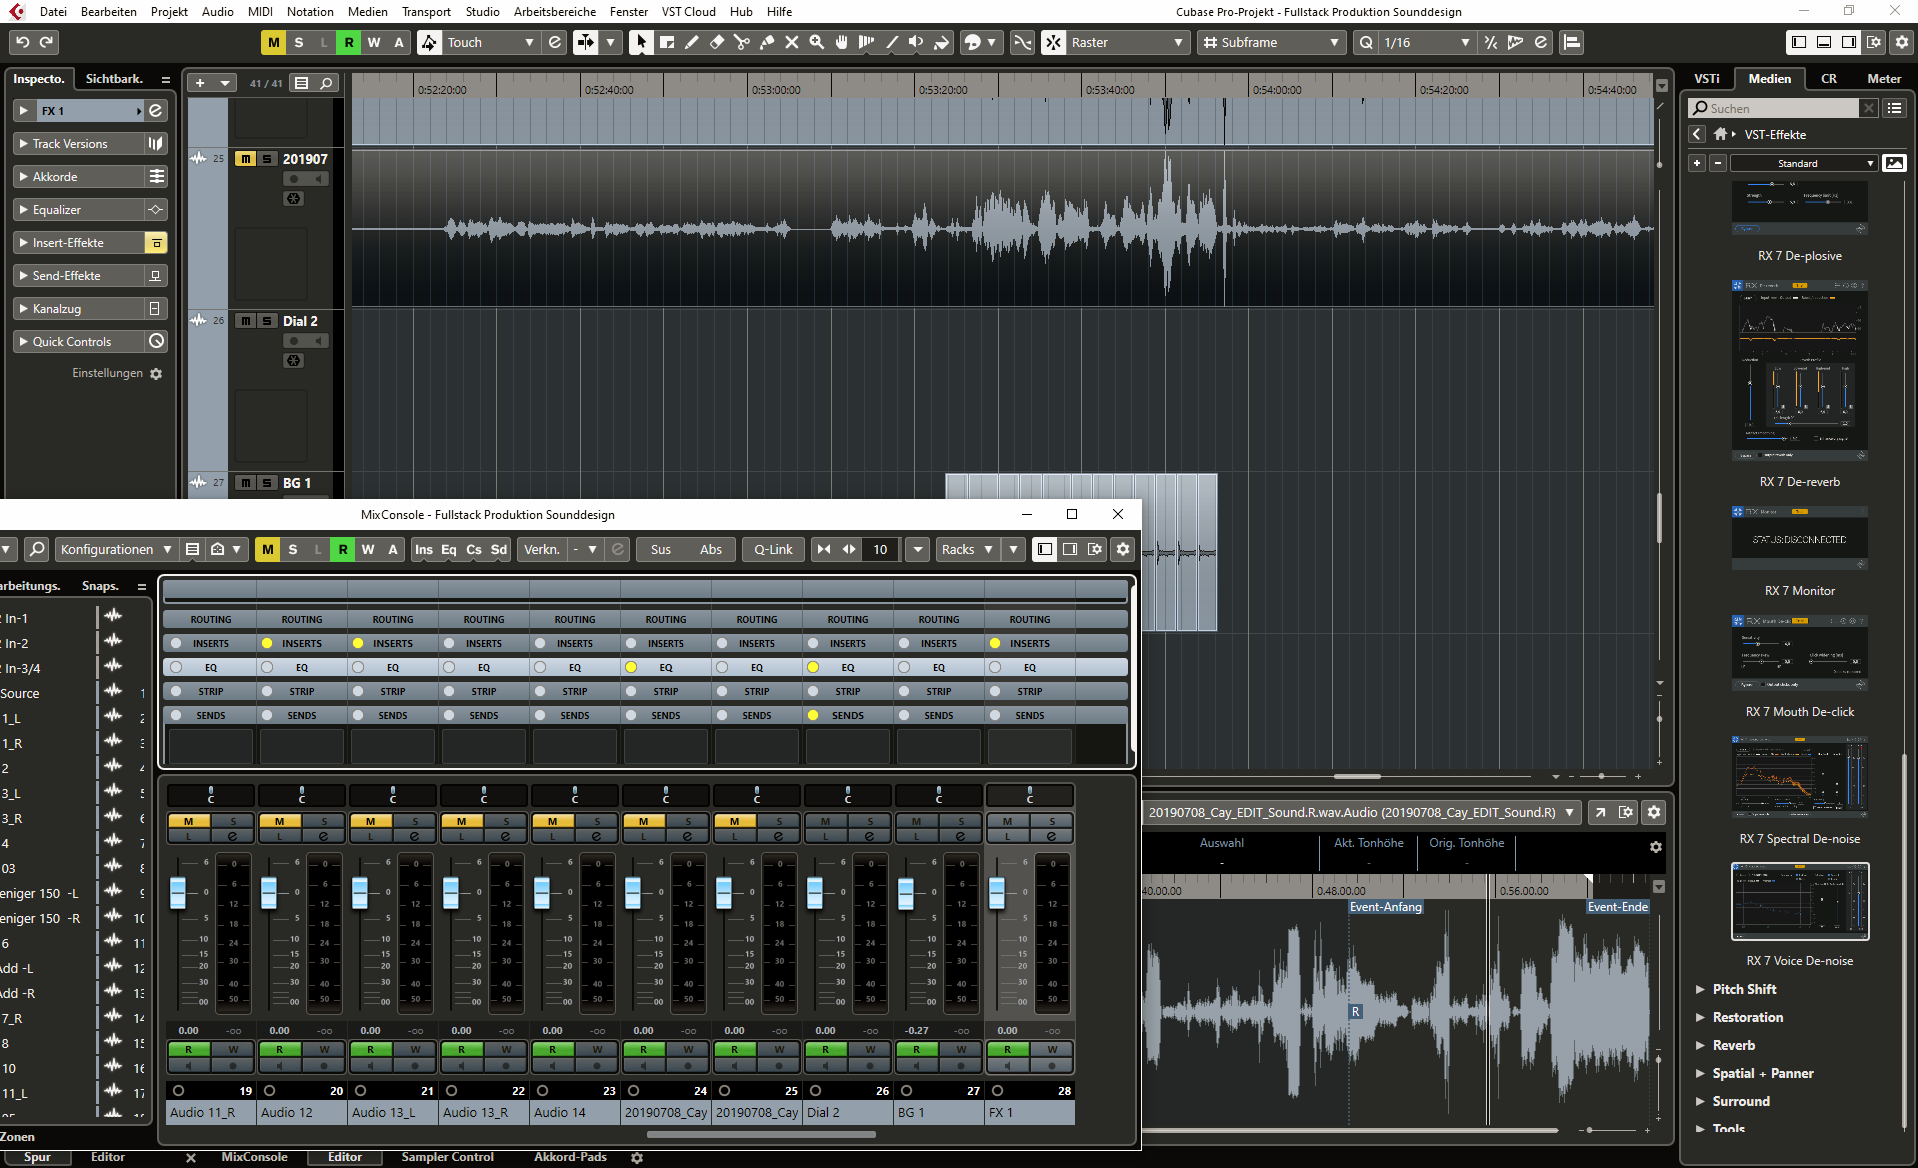Open MixConsole functions gear icon

1123,549
